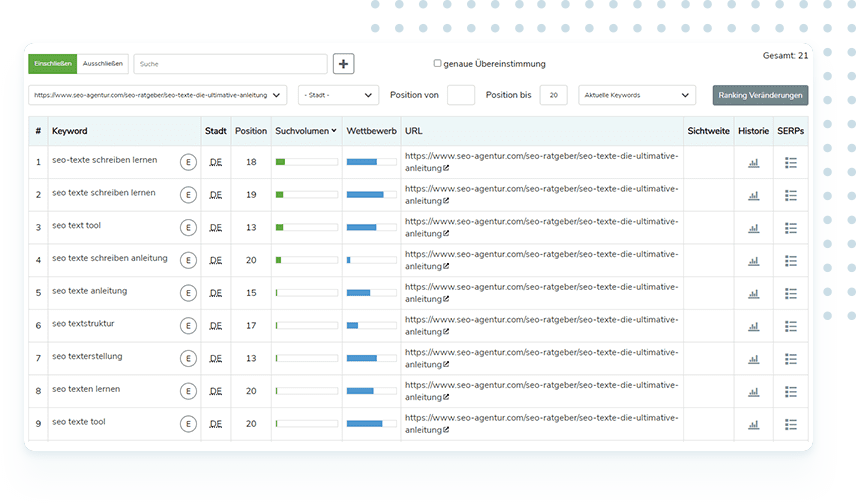Focus the Position bis field
This screenshot has height=503, width=856.
coord(554,95)
